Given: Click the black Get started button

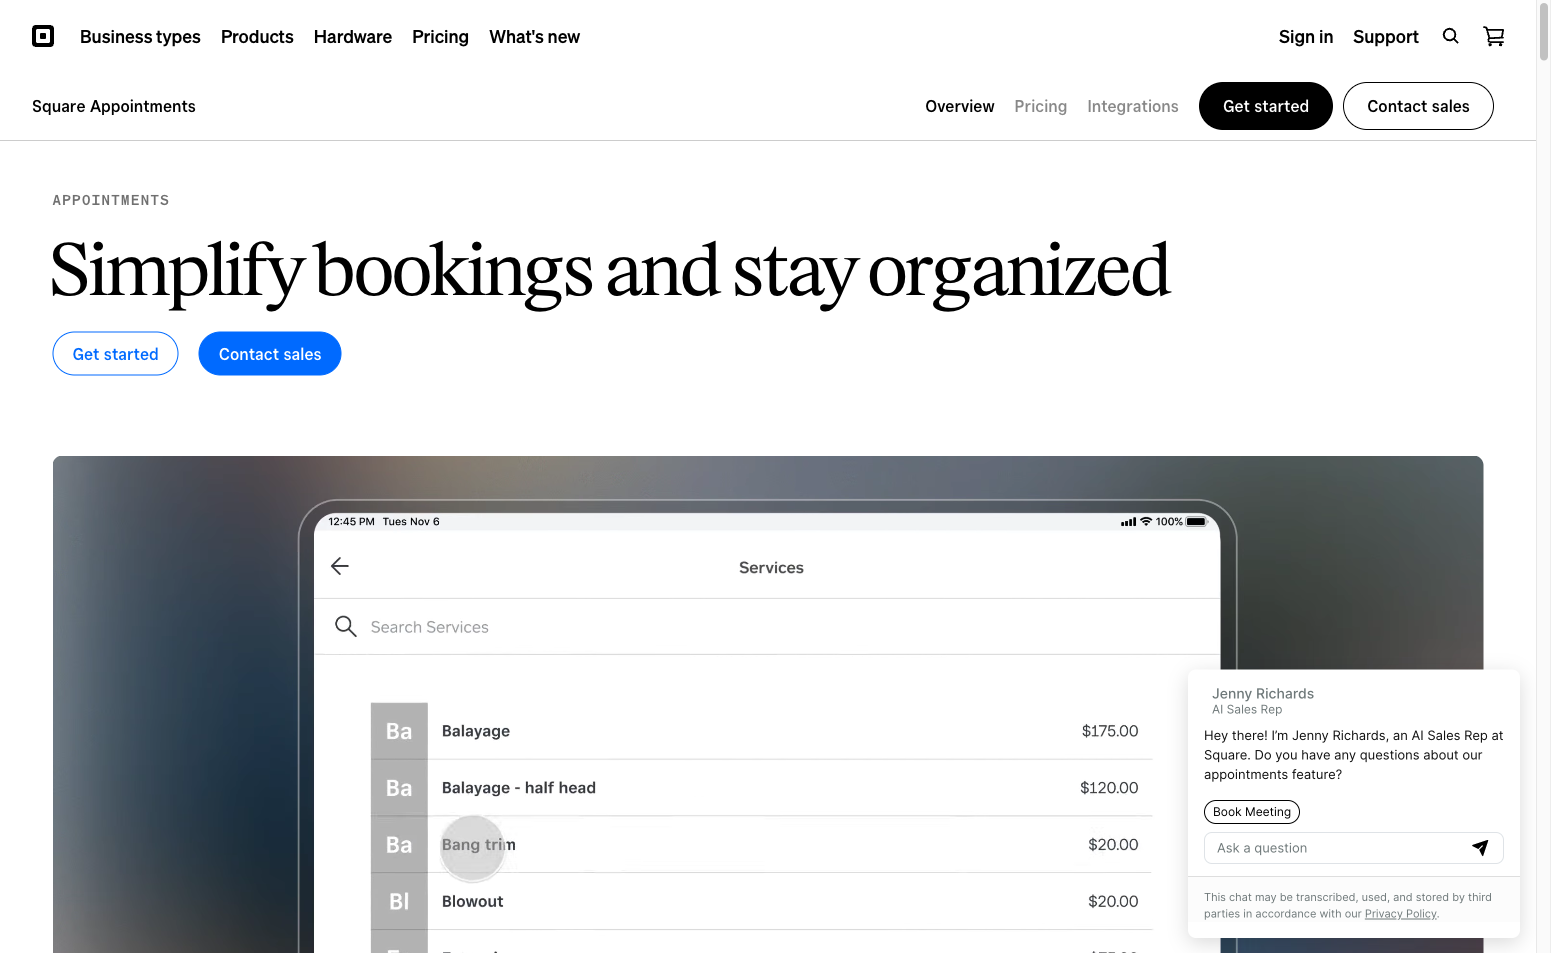Looking at the screenshot, I should point(1265,106).
